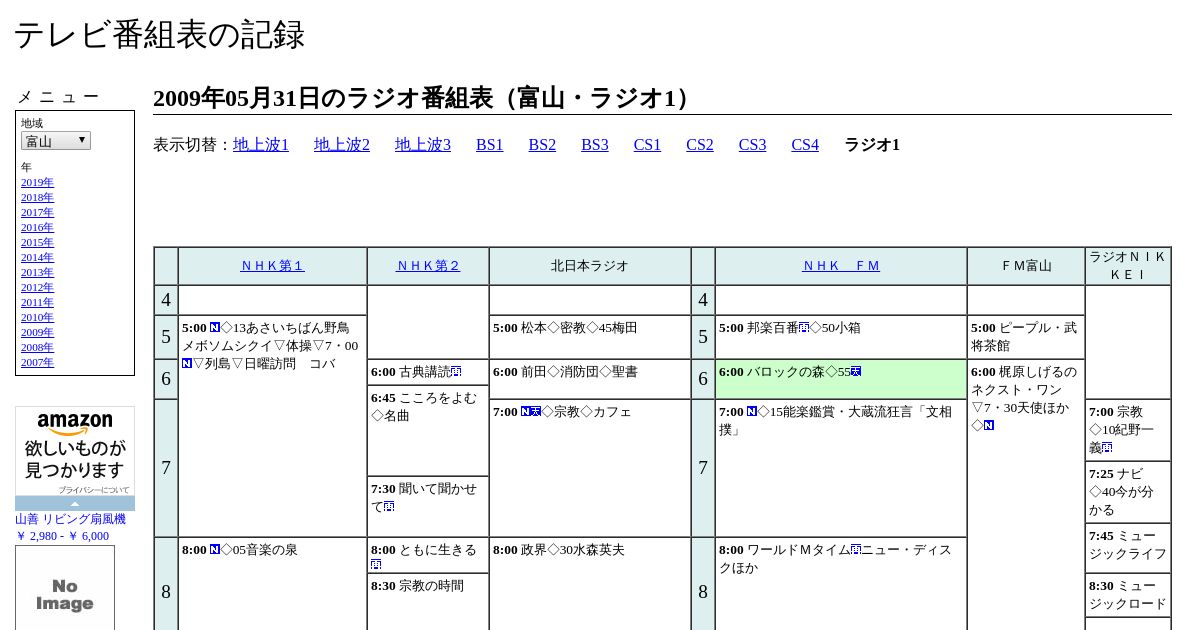Click the N icon before 13あさいちばん野鳥
The image size is (1200, 630).
click(214, 327)
